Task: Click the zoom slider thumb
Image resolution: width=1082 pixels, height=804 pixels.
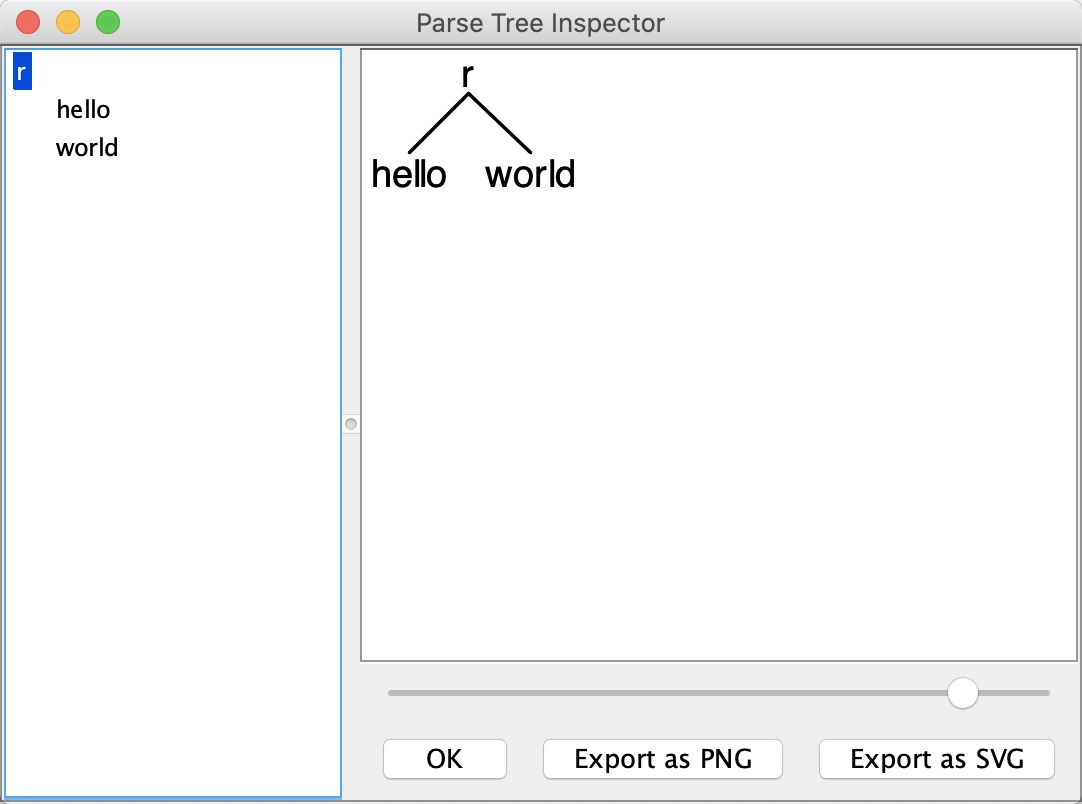Action: [962, 692]
